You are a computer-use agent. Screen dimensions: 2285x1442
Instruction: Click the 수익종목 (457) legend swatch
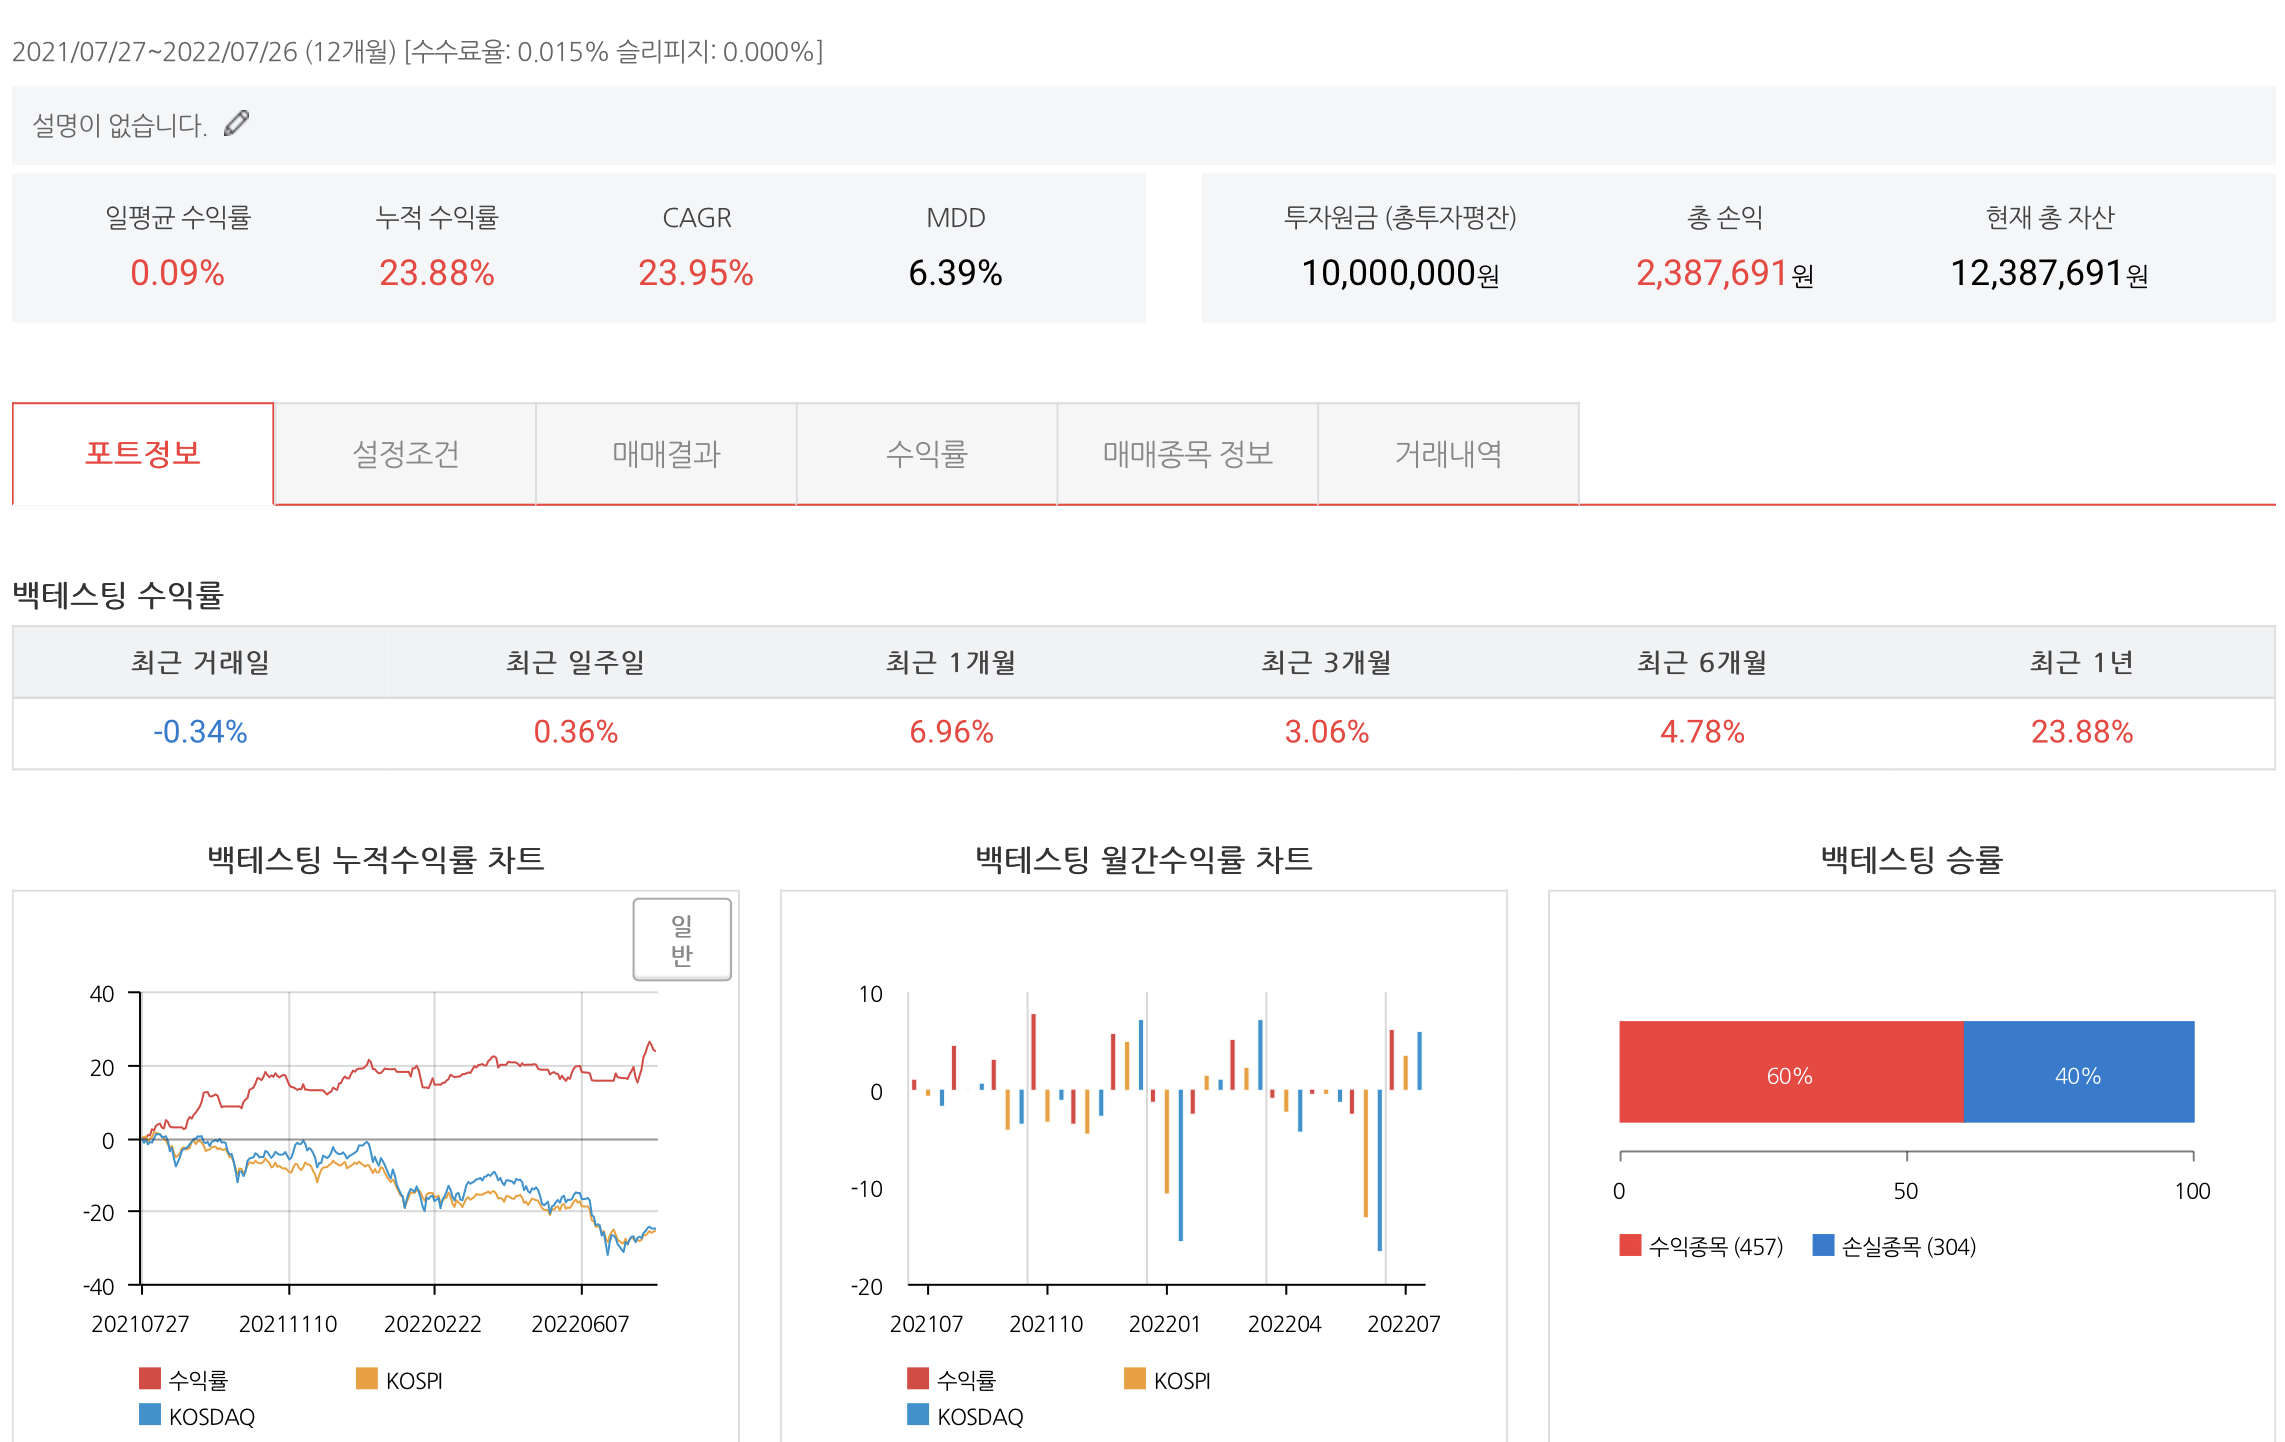coord(1631,1246)
